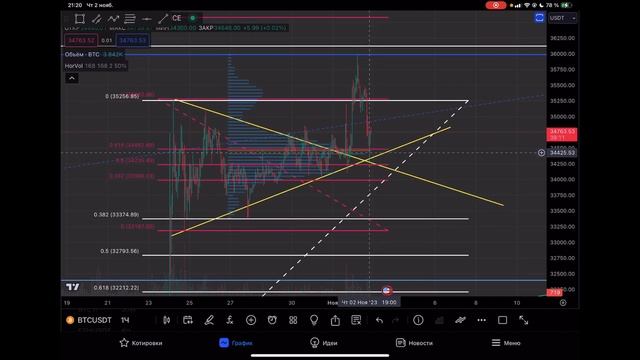Switch to the Котировки tab
The height and width of the screenshot is (360, 640).
[x=141, y=343]
